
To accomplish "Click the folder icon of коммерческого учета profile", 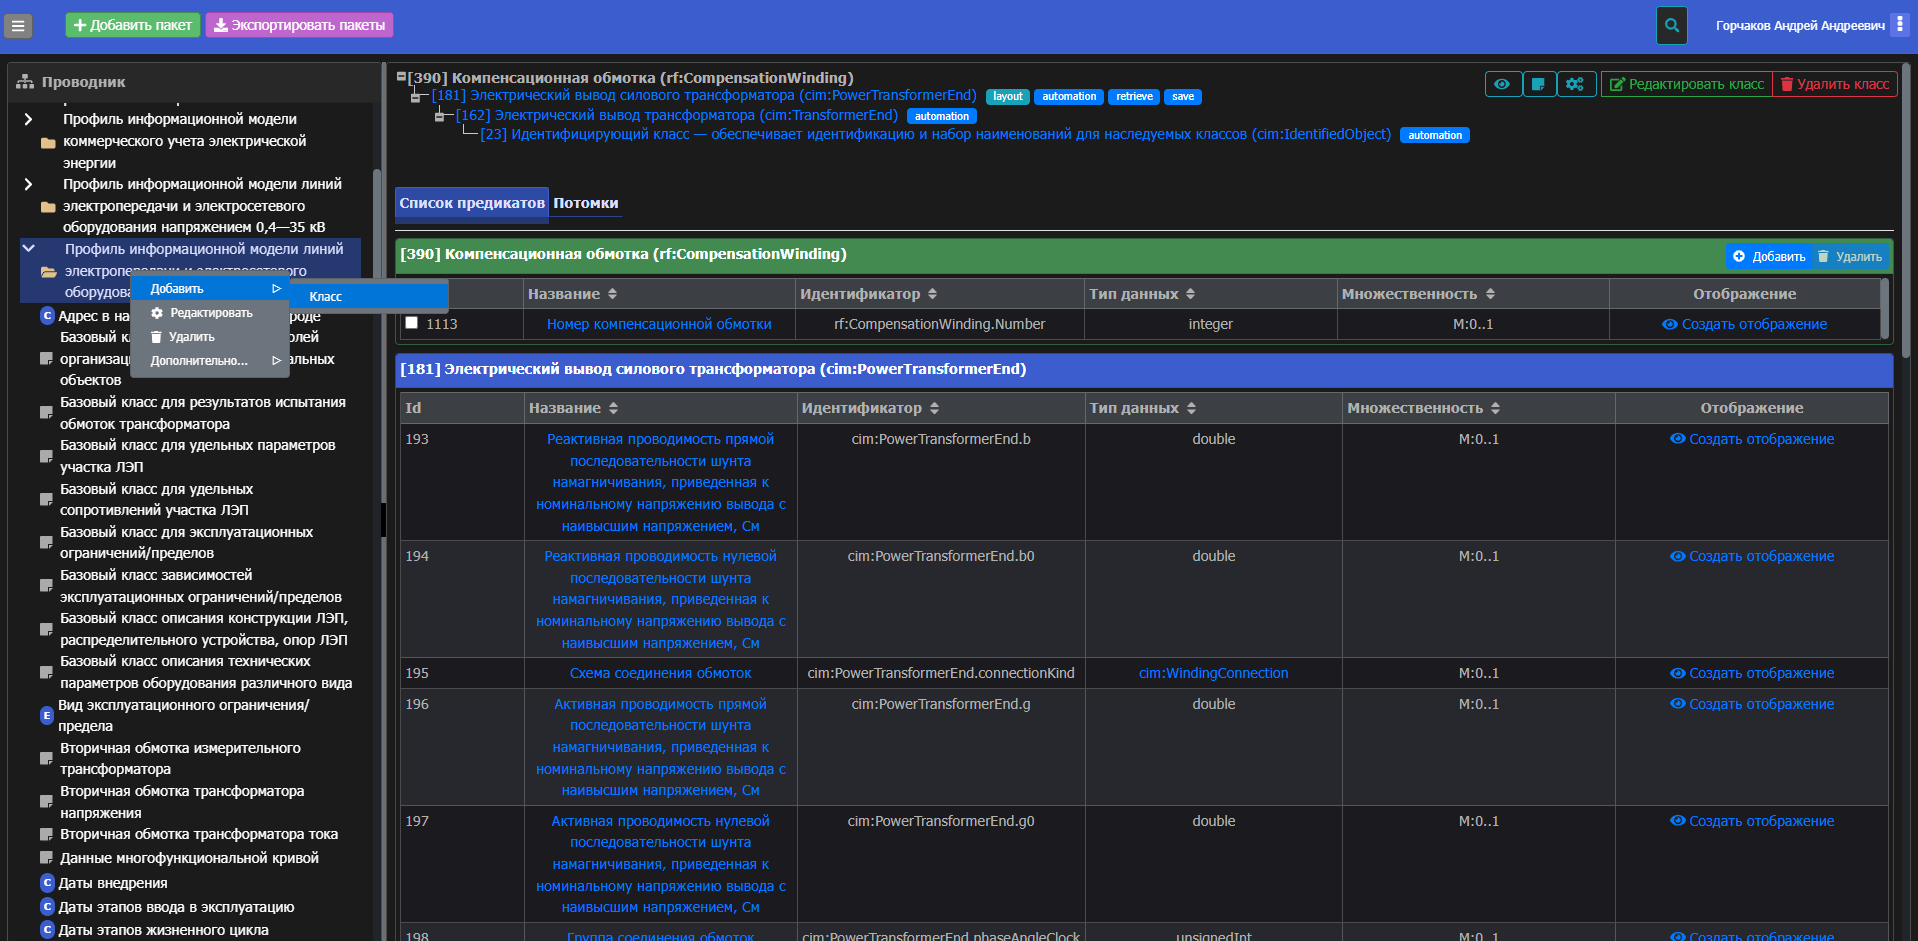I will tap(47, 142).
